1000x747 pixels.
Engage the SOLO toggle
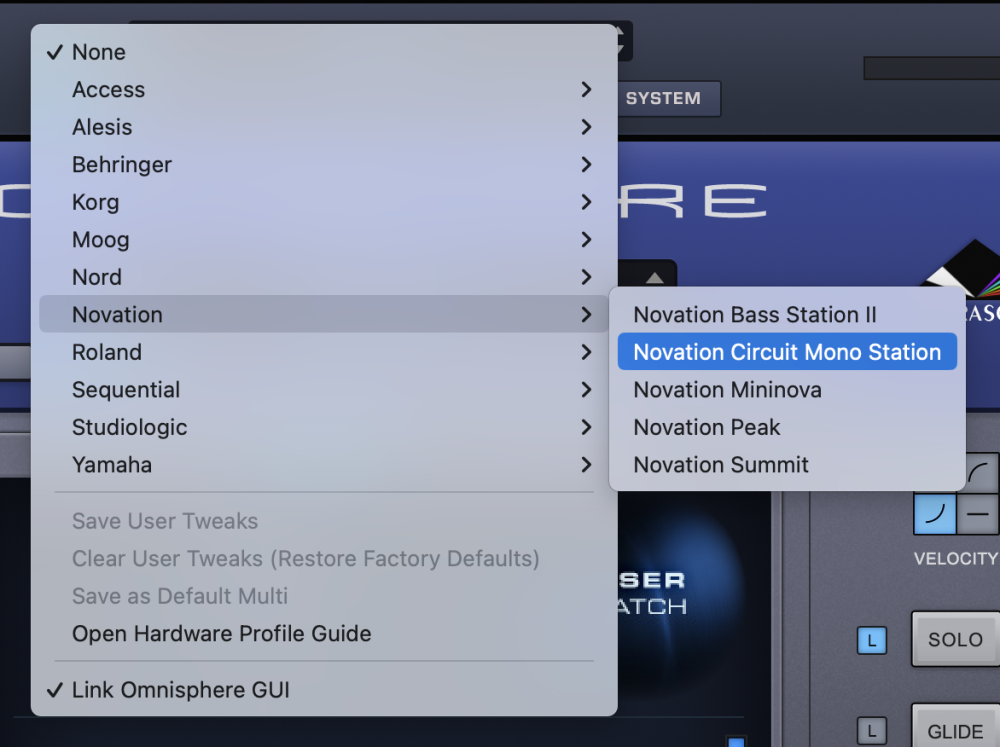coord(955,640)
